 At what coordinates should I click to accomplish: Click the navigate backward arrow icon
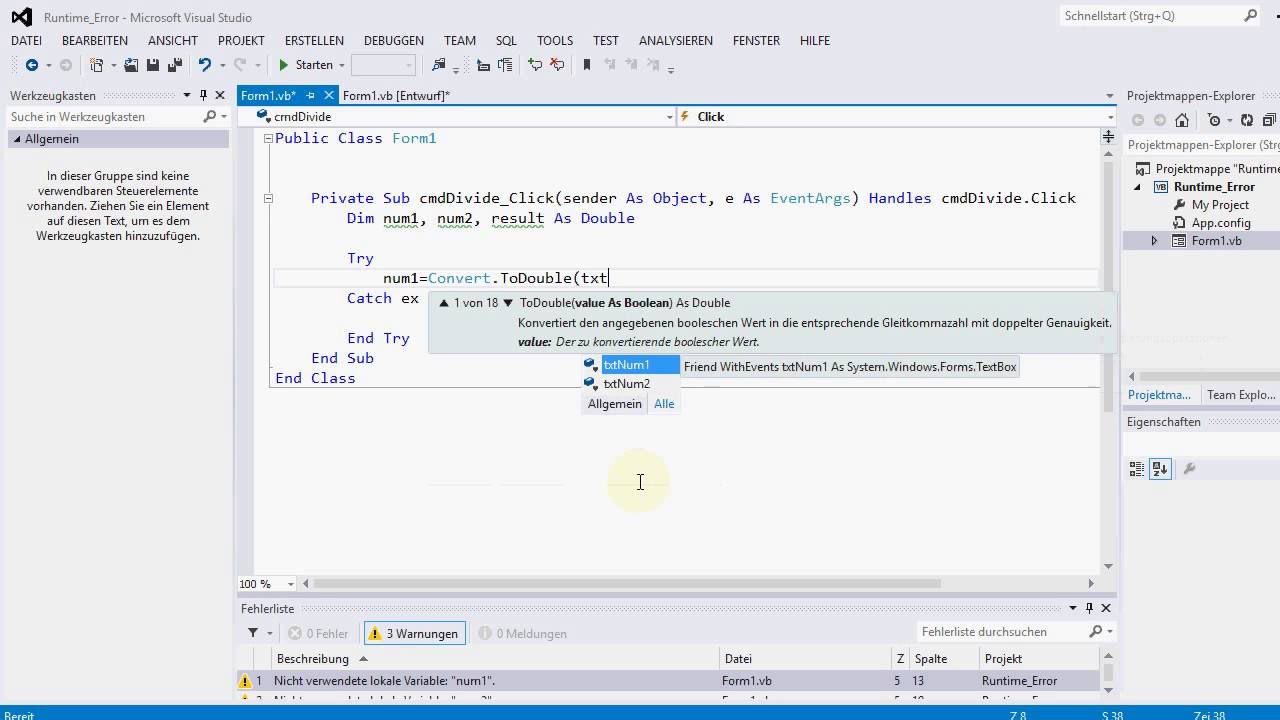pos(31,65)
